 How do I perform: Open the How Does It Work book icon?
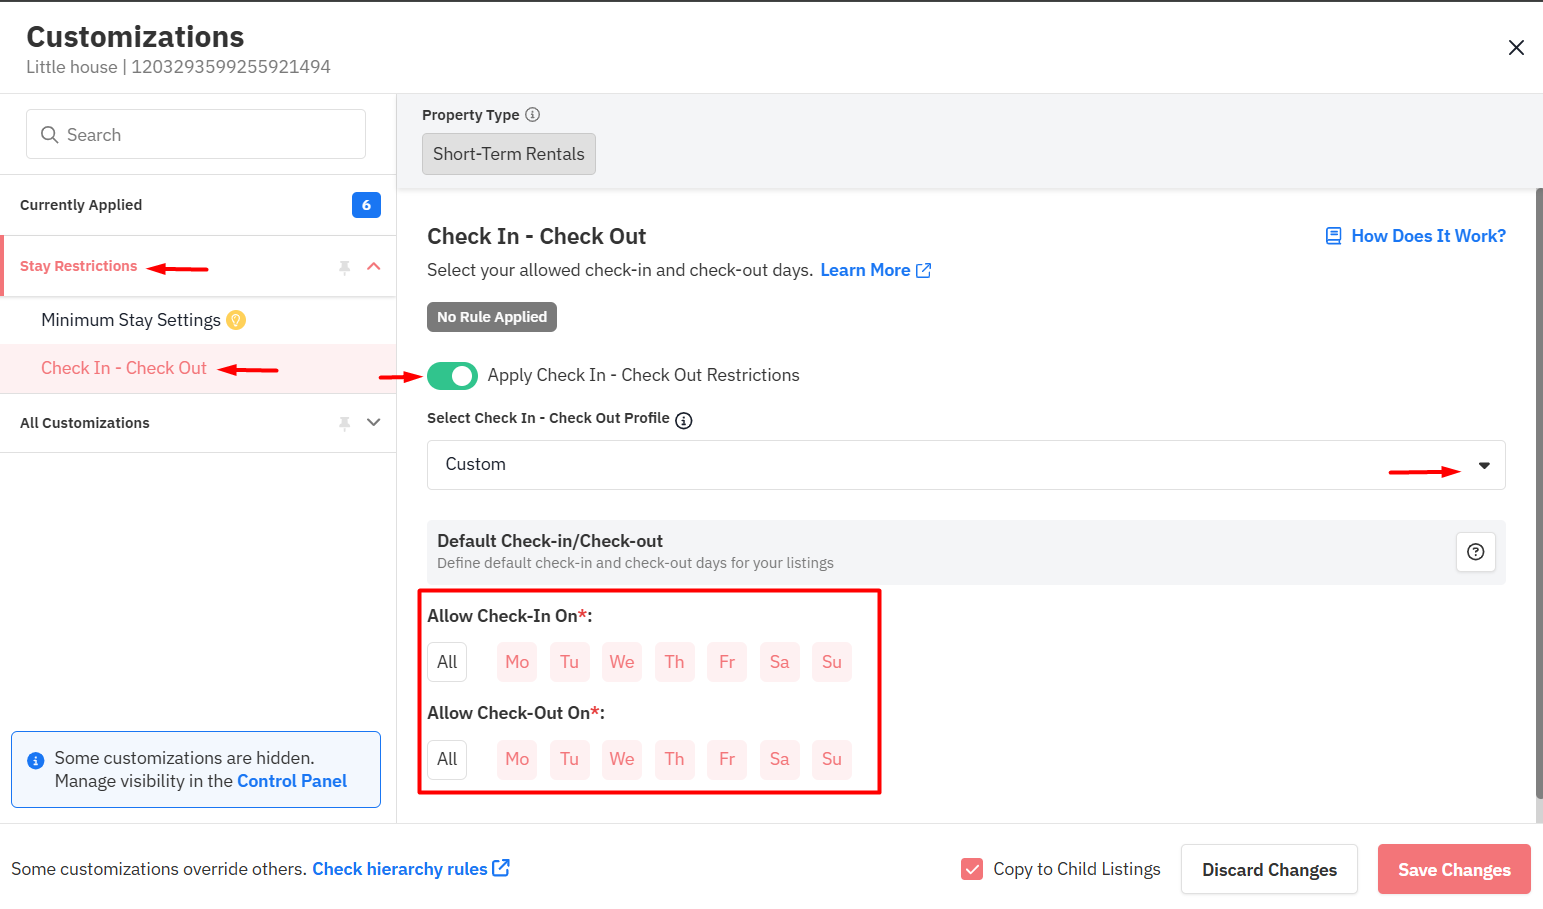coord(1333,236)
